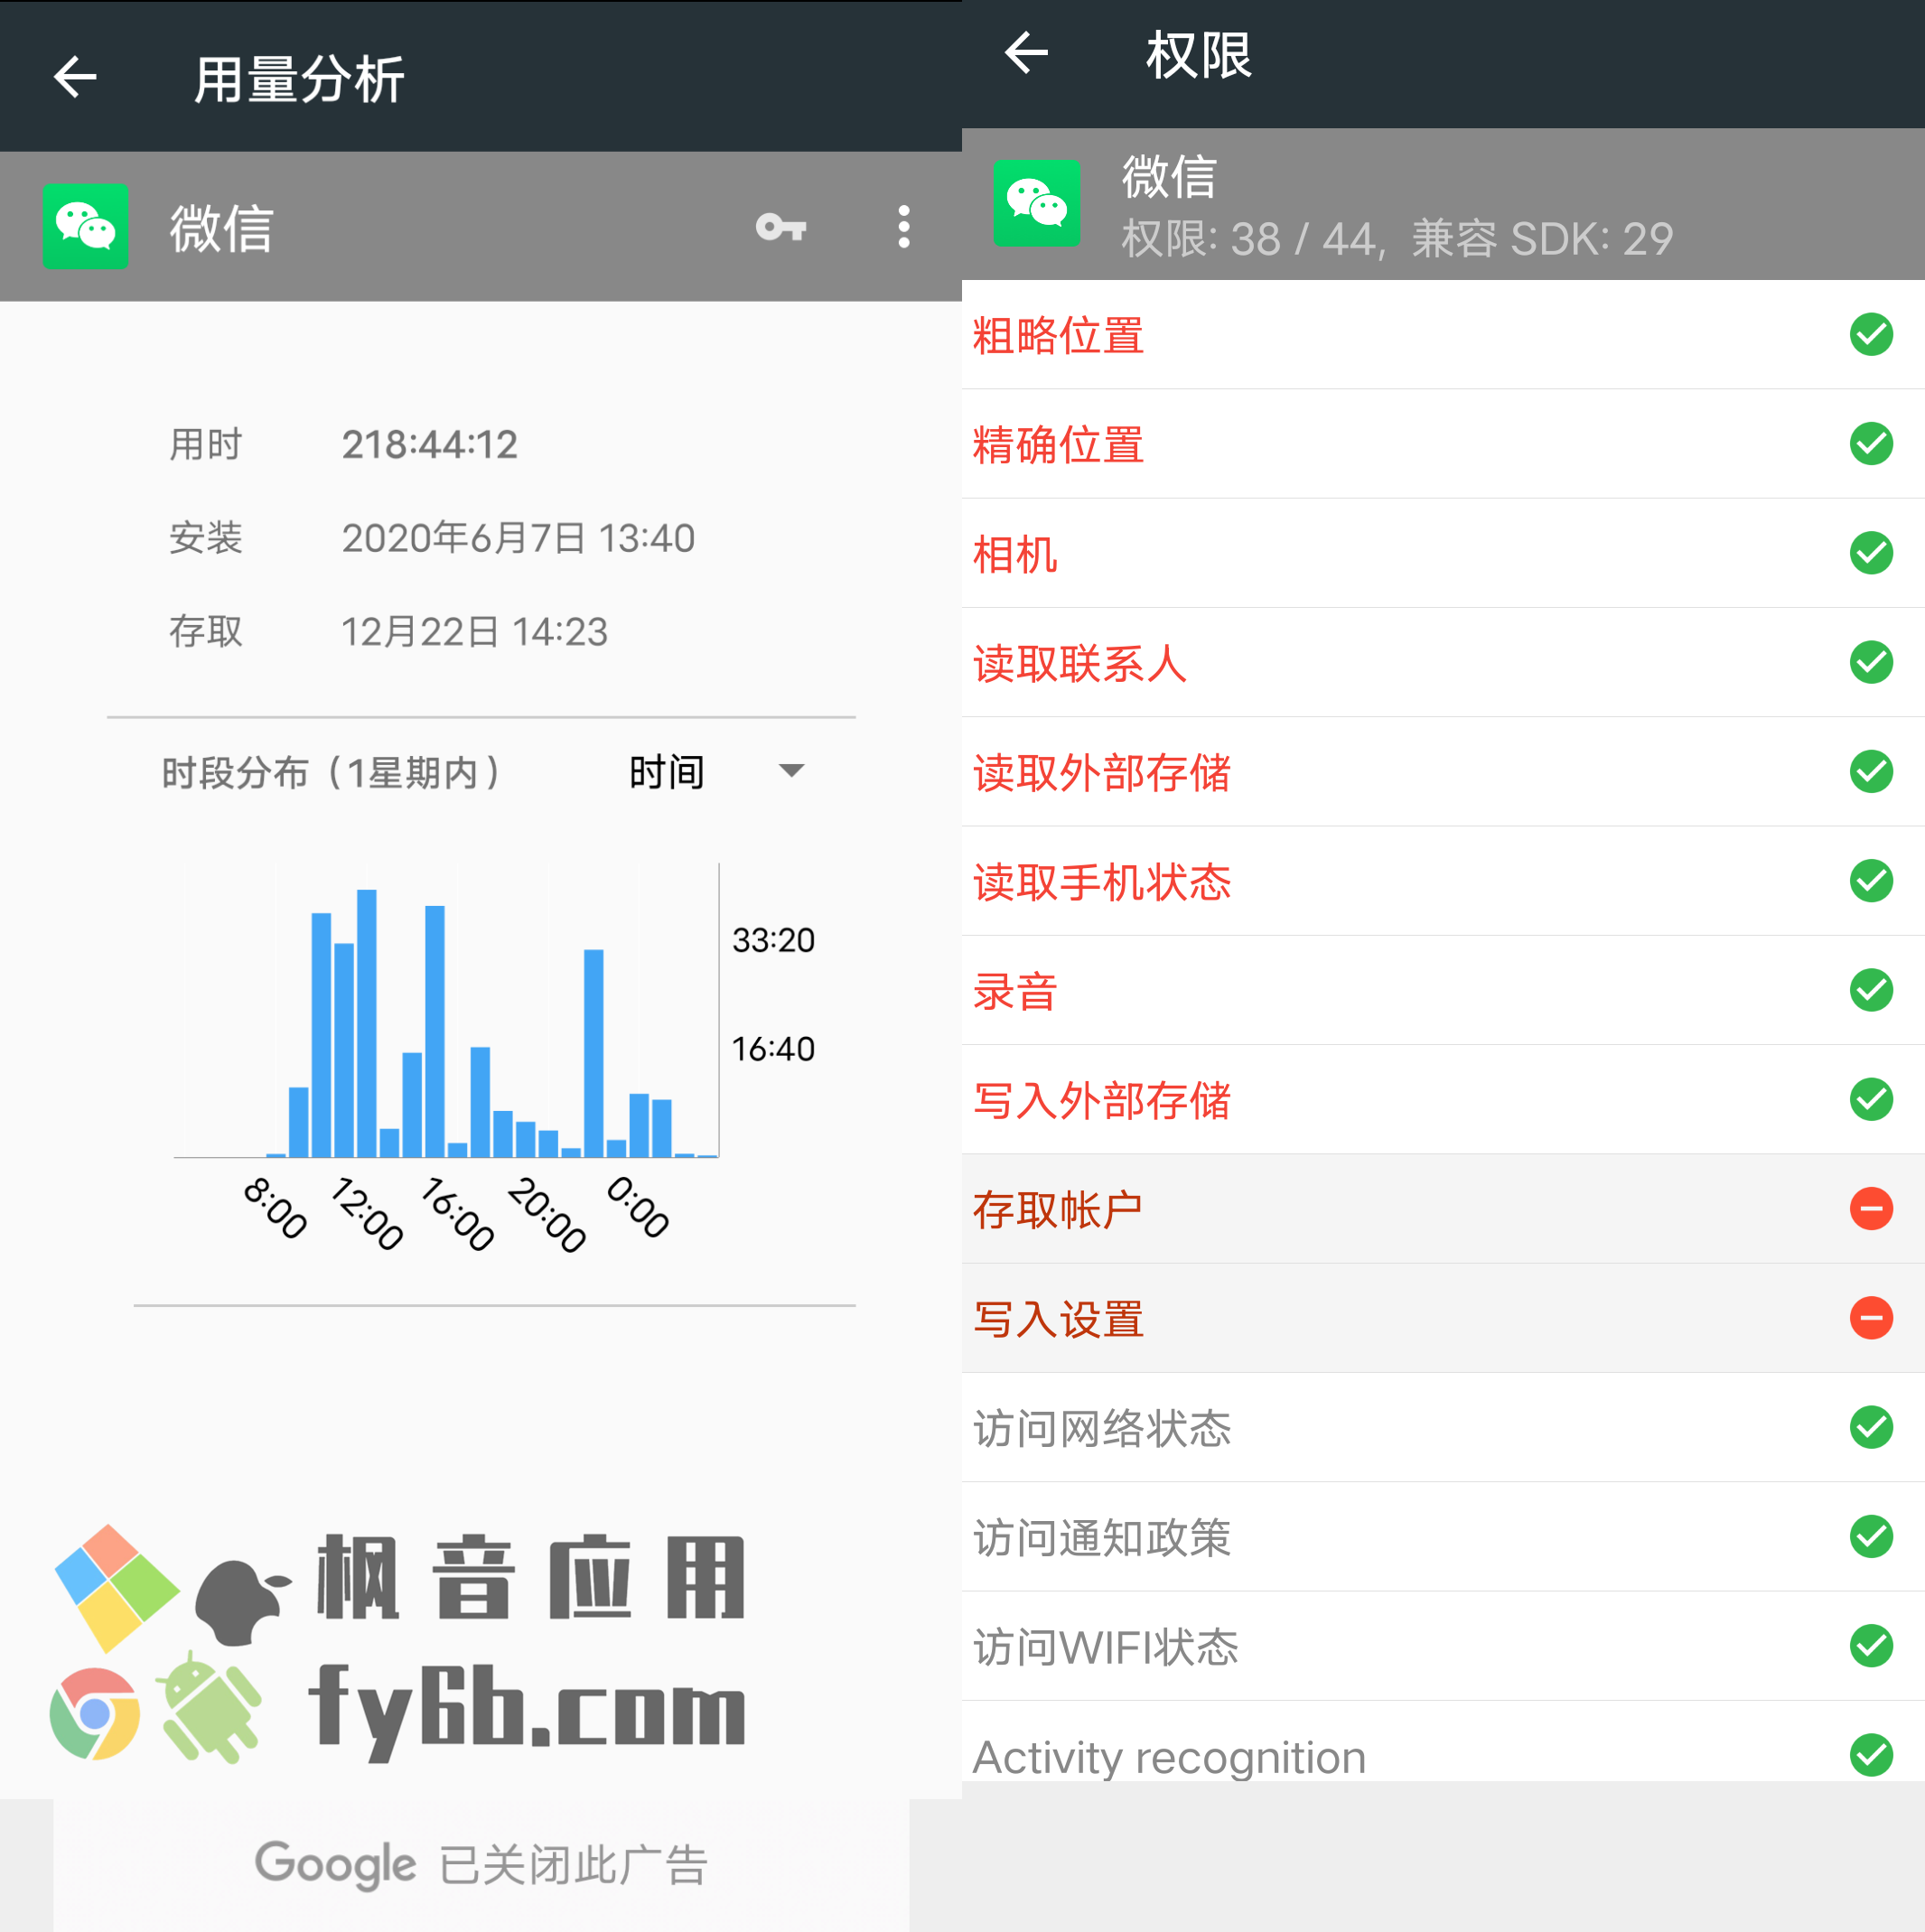Toggle 读取手机状态 permission check mark
1925x1932 pixels.
pos(1871,880)
